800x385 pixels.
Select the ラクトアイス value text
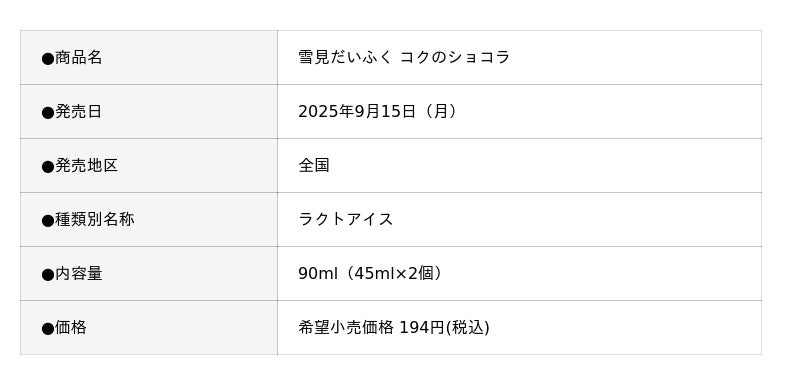[x=346, y=219]
